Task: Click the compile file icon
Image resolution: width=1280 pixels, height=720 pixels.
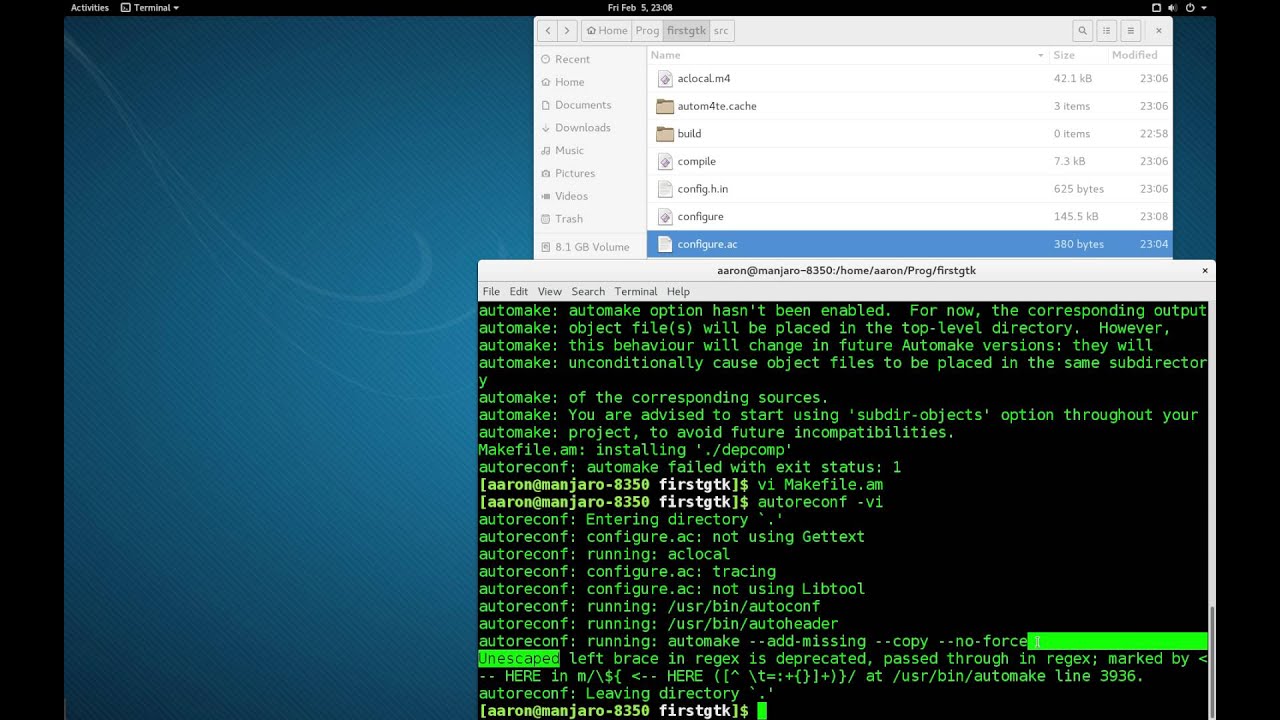Action: [665, 161]
